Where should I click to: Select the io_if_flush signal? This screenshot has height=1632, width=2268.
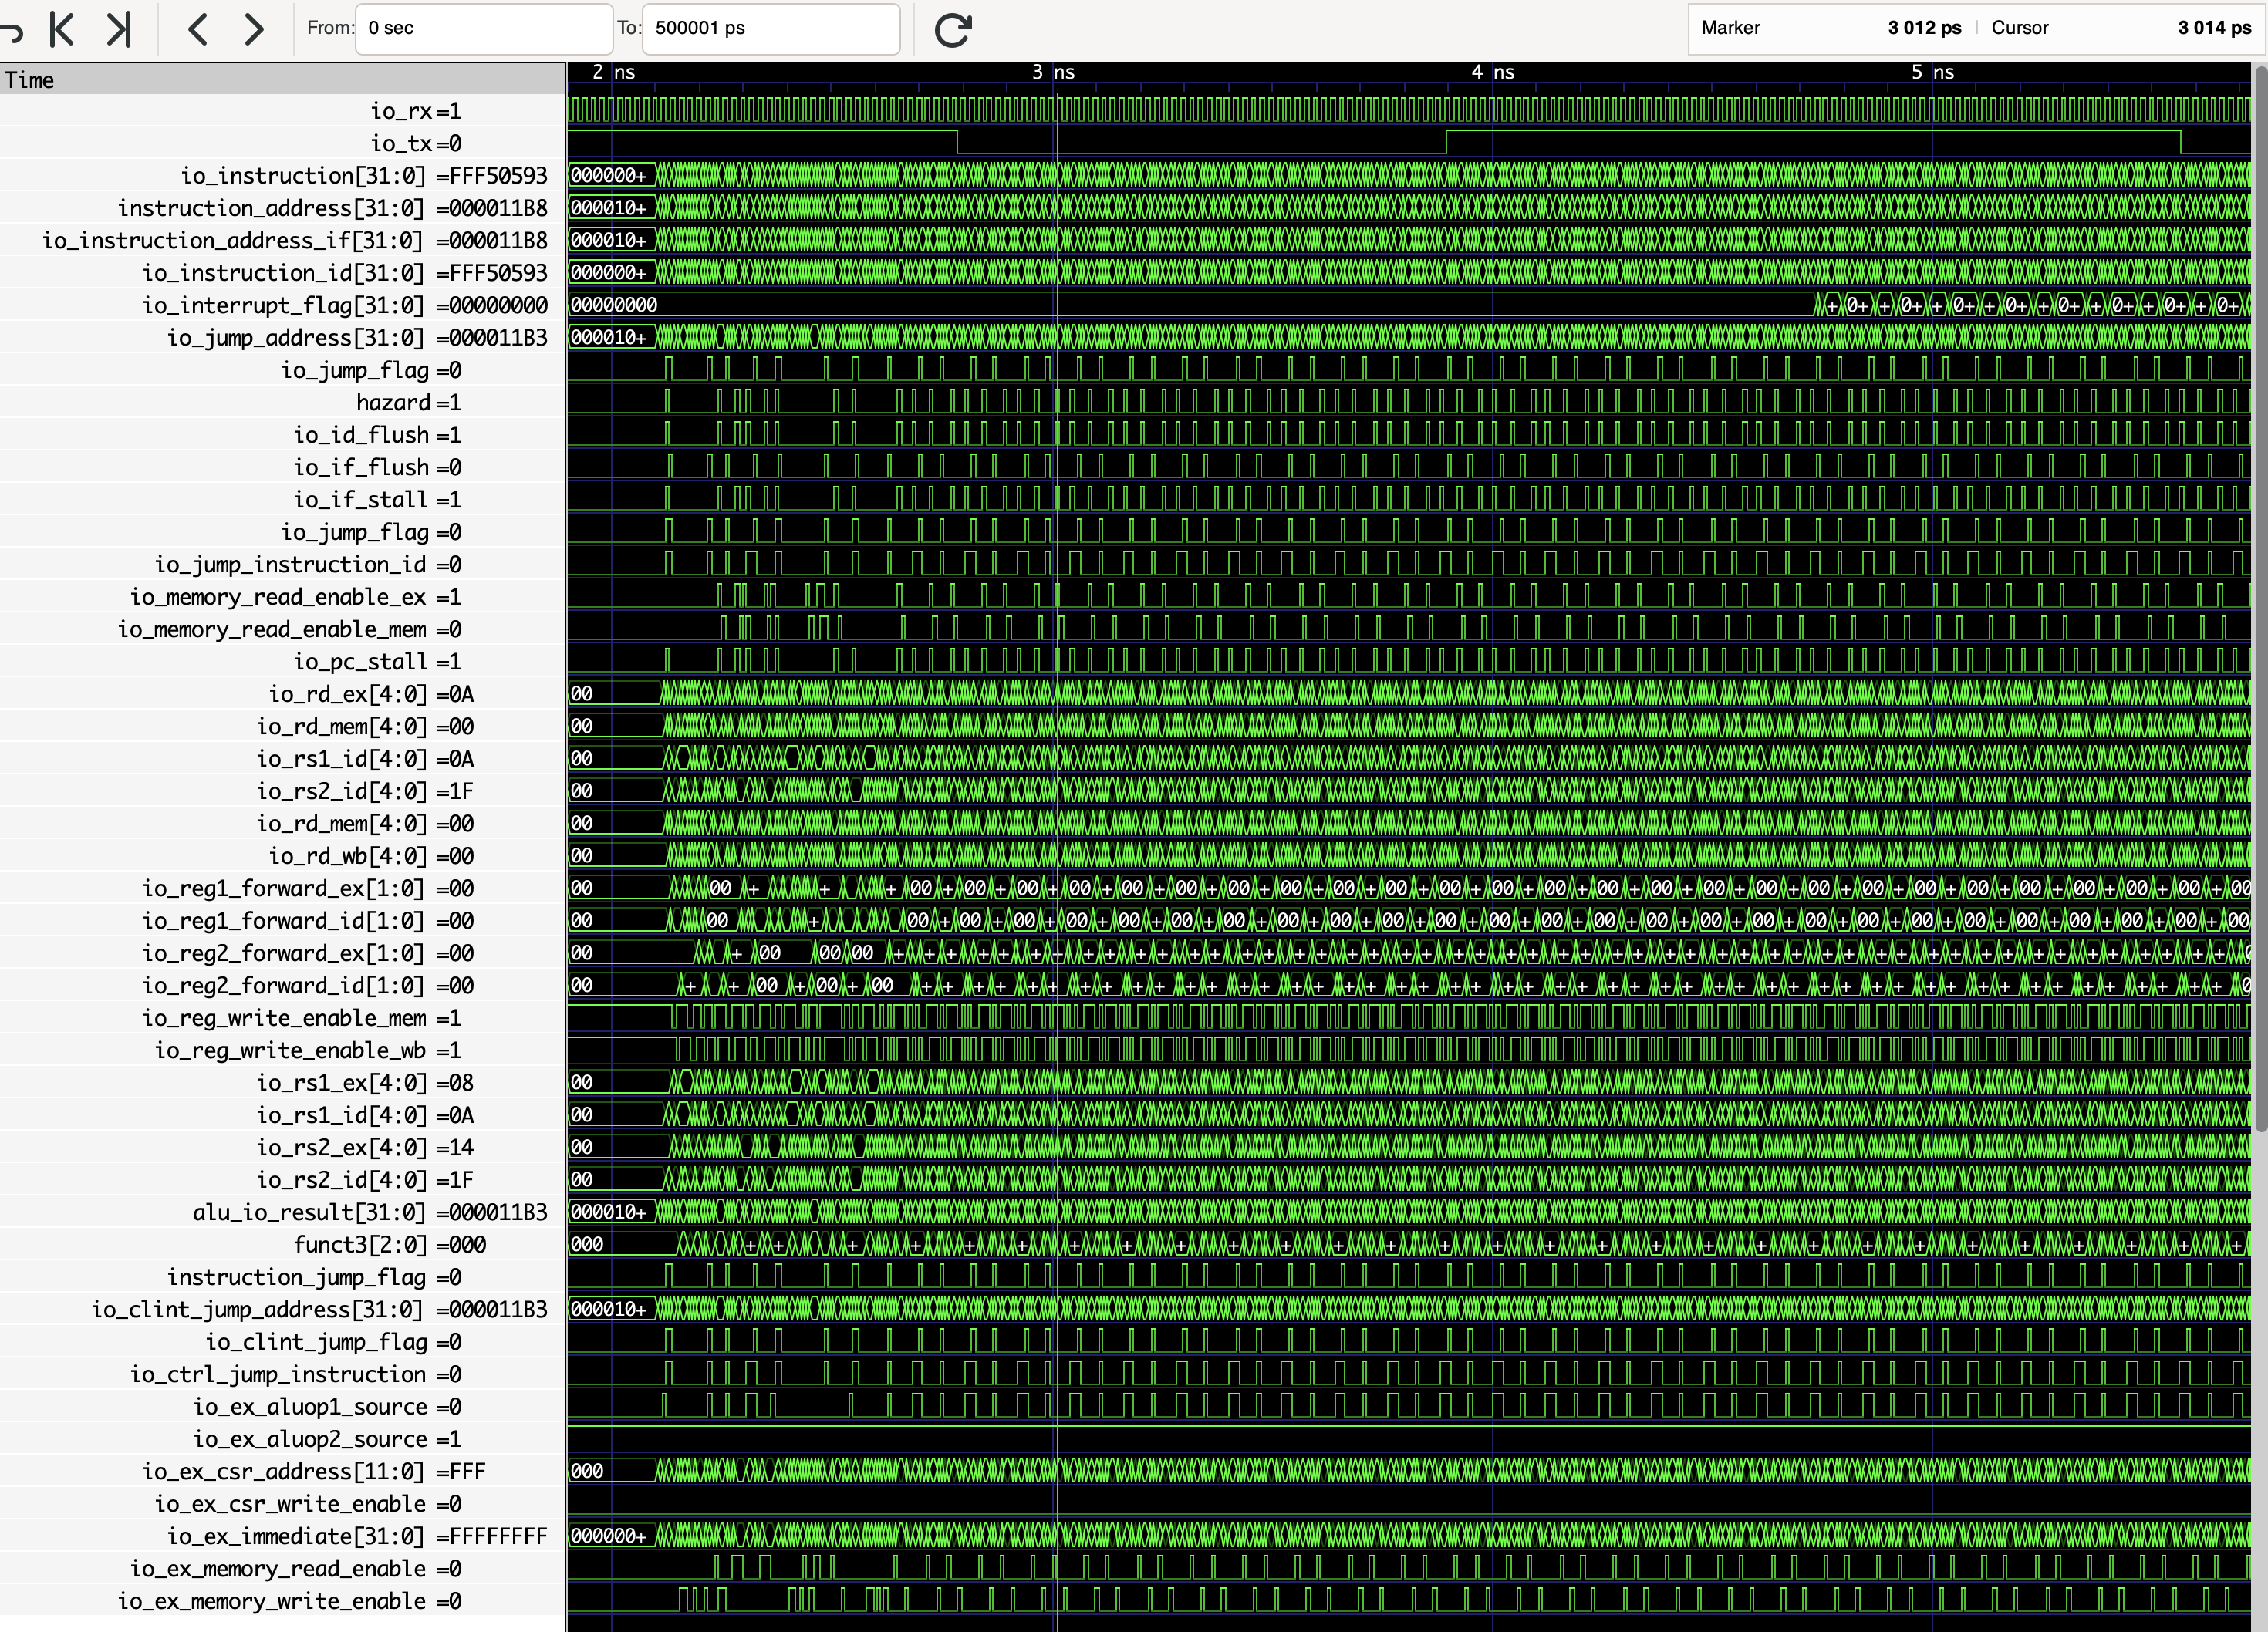coord(282,467)
